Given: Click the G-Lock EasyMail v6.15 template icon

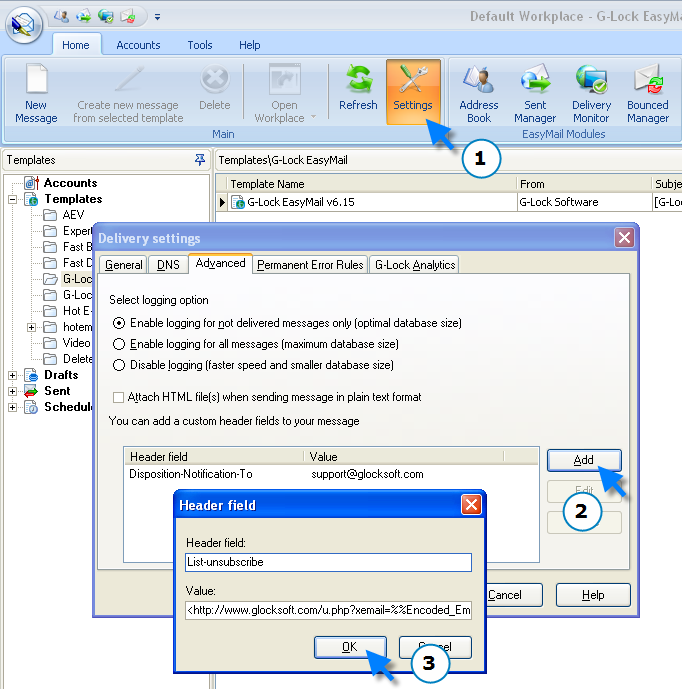Looking at the screenshot, I should [238, 202].
